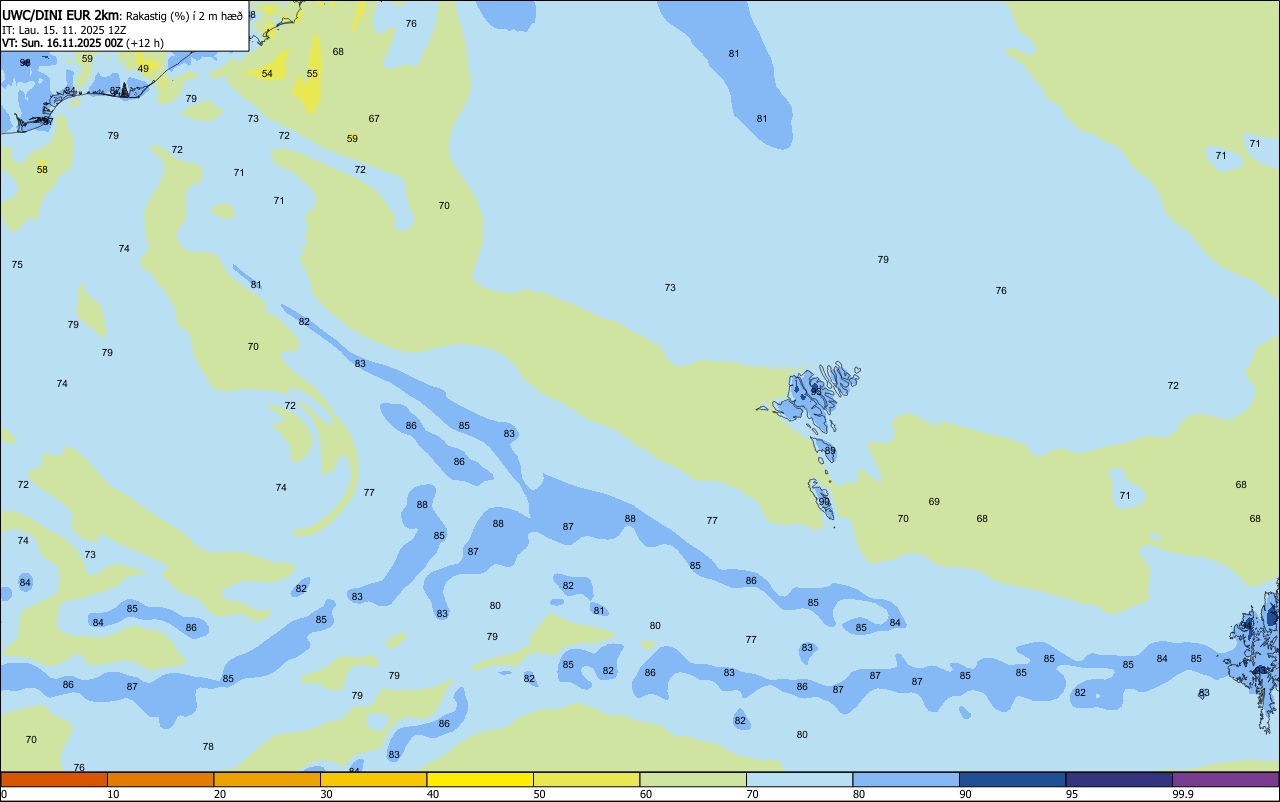Click the '55' value on the yellow patch
This screenshot has width=1280, height=802.
click(x=312, y=74)
